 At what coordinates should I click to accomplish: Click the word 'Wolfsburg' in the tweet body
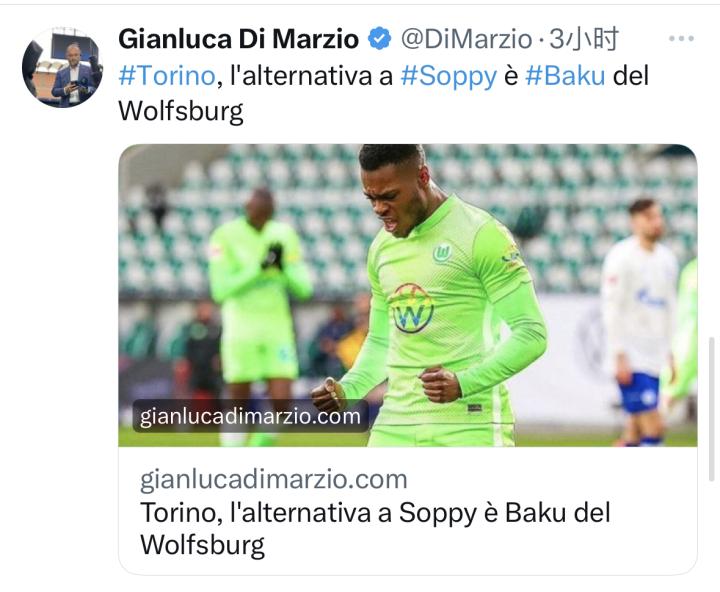point(181,111)
